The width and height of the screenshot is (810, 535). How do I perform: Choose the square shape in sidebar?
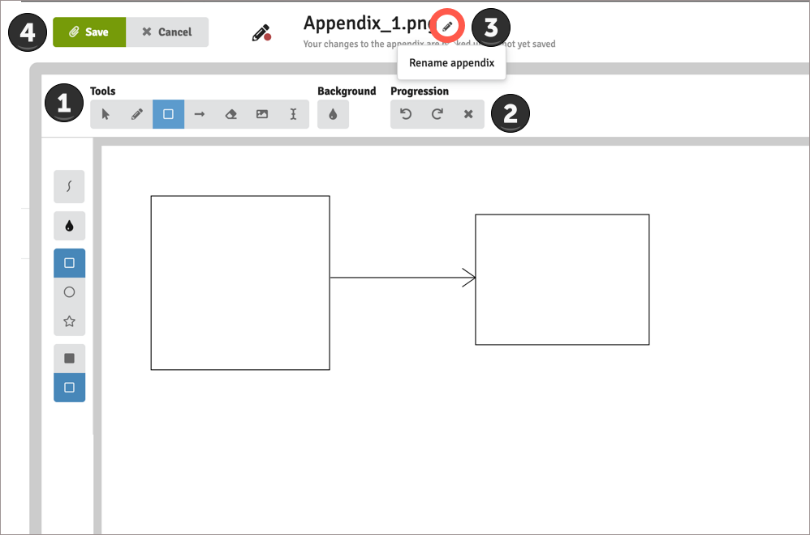[x=69, y=263]
